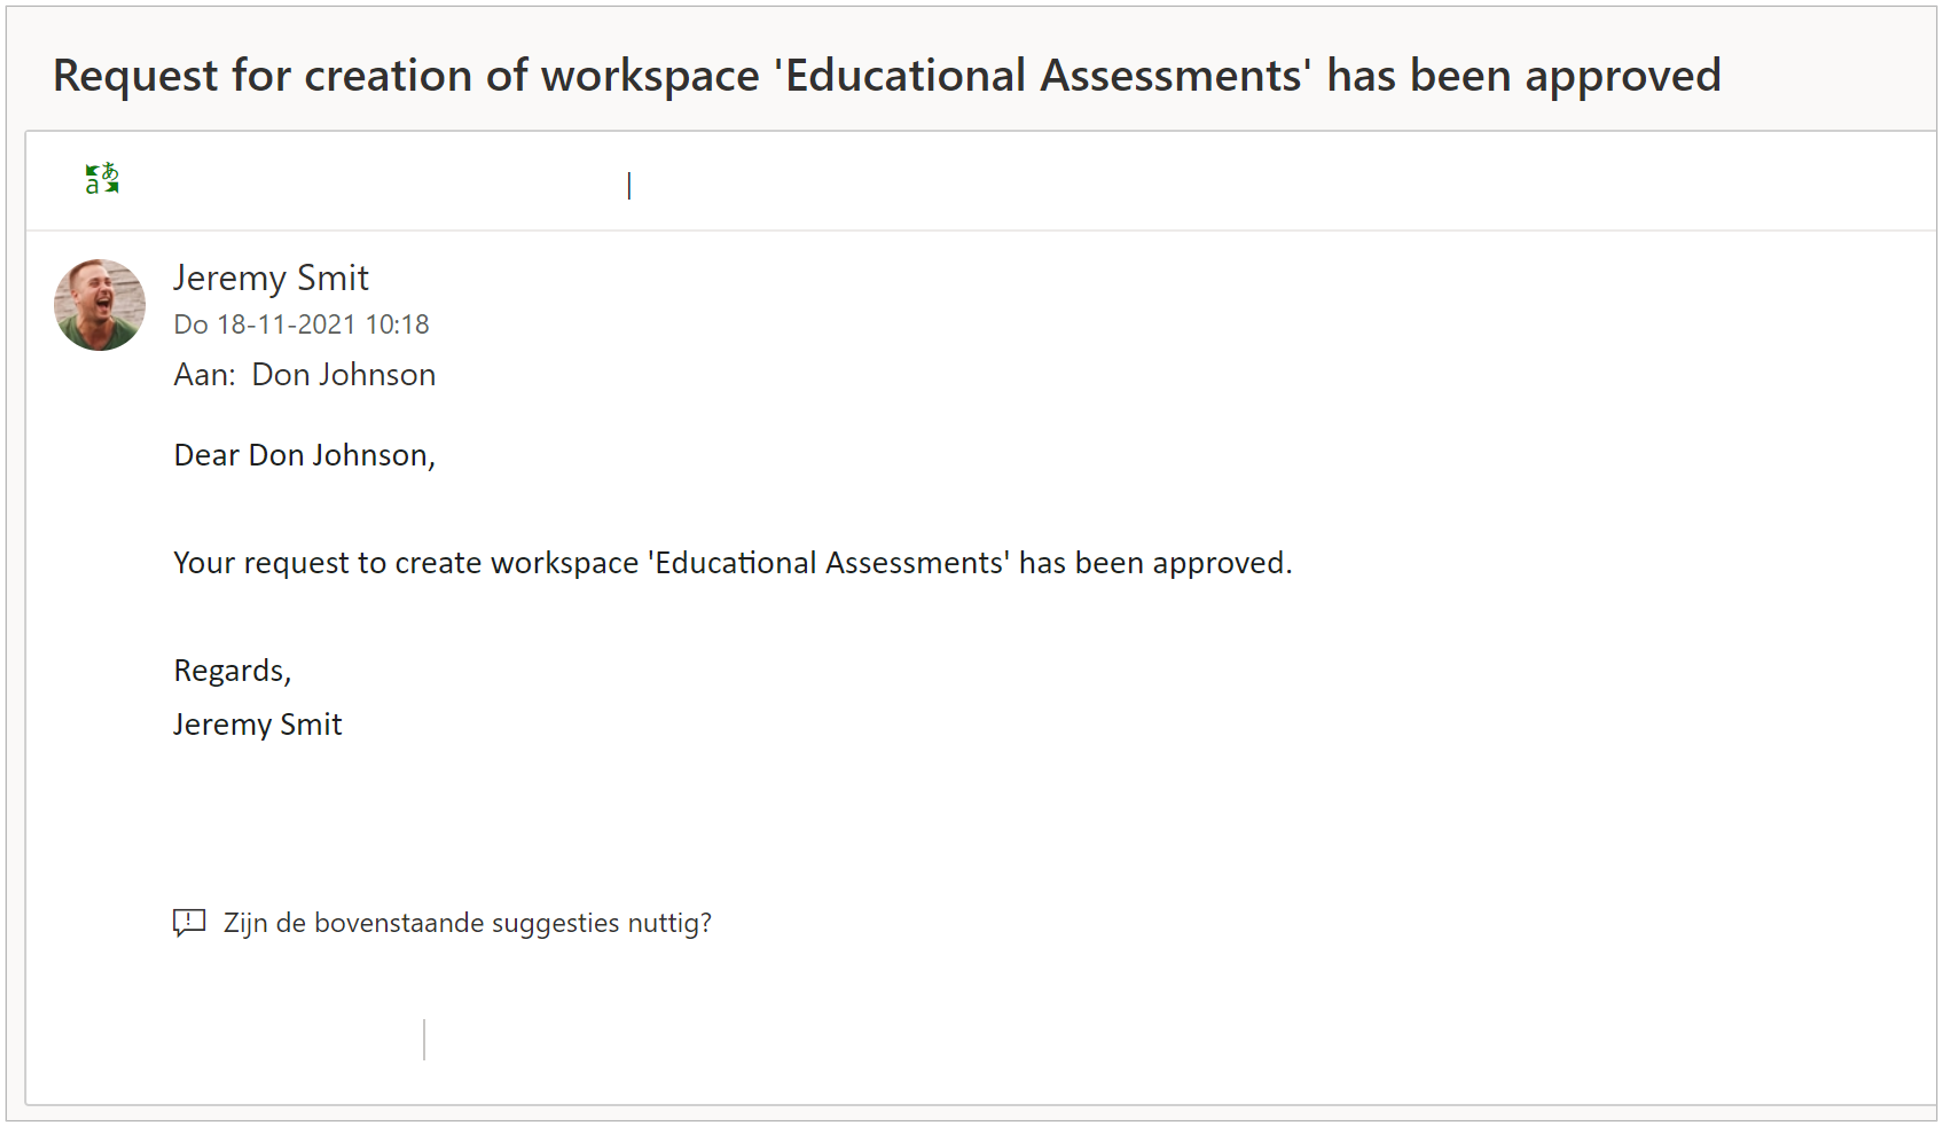Click the time 10:18 in the header
This screenshot has height=1129, width=1946.
pyautogui.click(x=397, y=324)
